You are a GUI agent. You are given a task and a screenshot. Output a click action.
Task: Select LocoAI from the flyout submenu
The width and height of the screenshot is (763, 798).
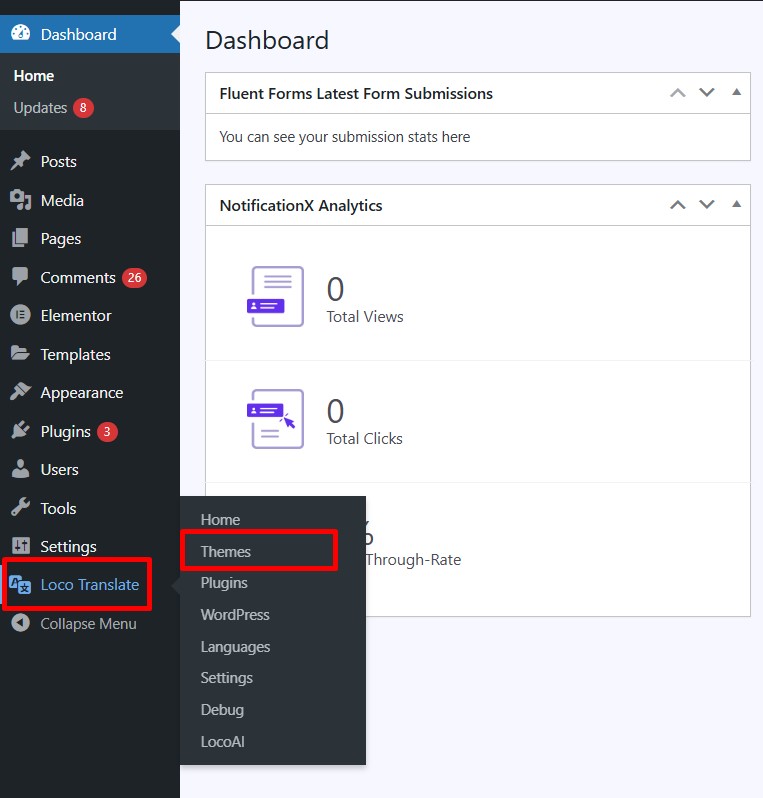coord(222,742)
